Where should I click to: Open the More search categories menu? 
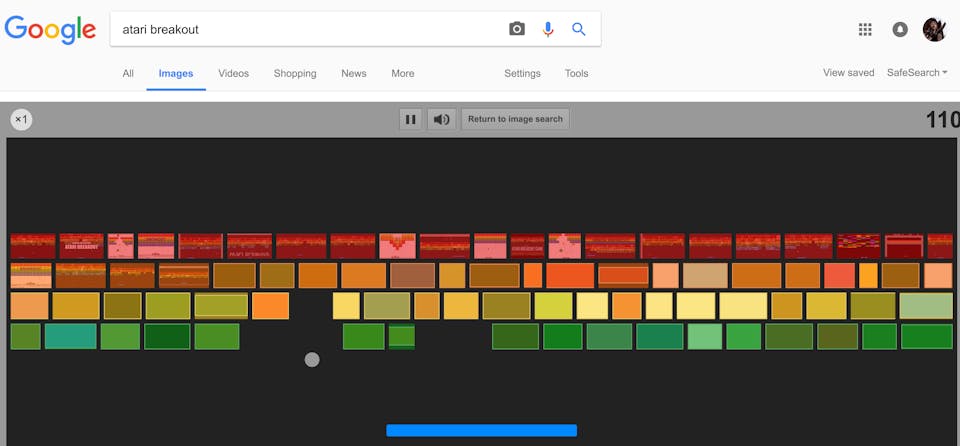[403, 73]
